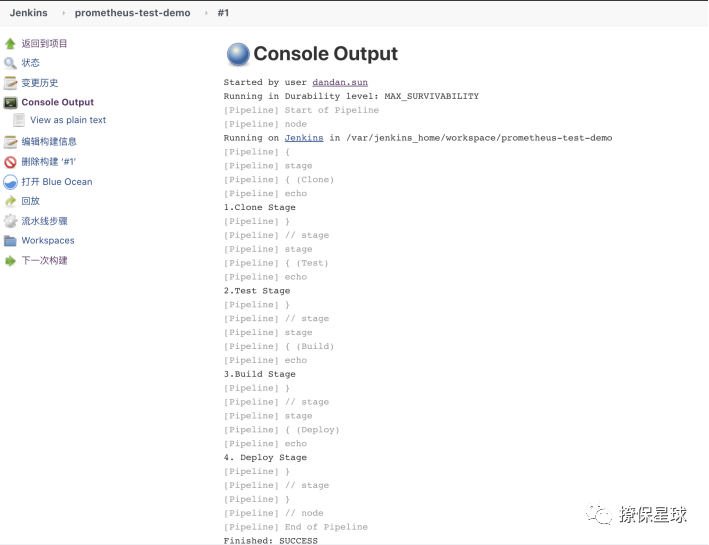Open 打开 Blue Ocean link
709x545 pixels.
[57, 182]
